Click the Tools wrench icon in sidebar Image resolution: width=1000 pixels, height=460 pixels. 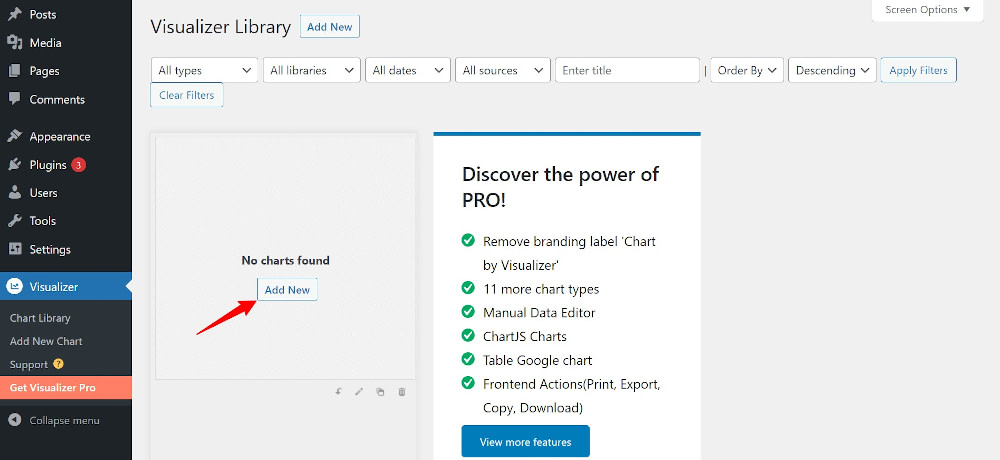click(15, 221)
